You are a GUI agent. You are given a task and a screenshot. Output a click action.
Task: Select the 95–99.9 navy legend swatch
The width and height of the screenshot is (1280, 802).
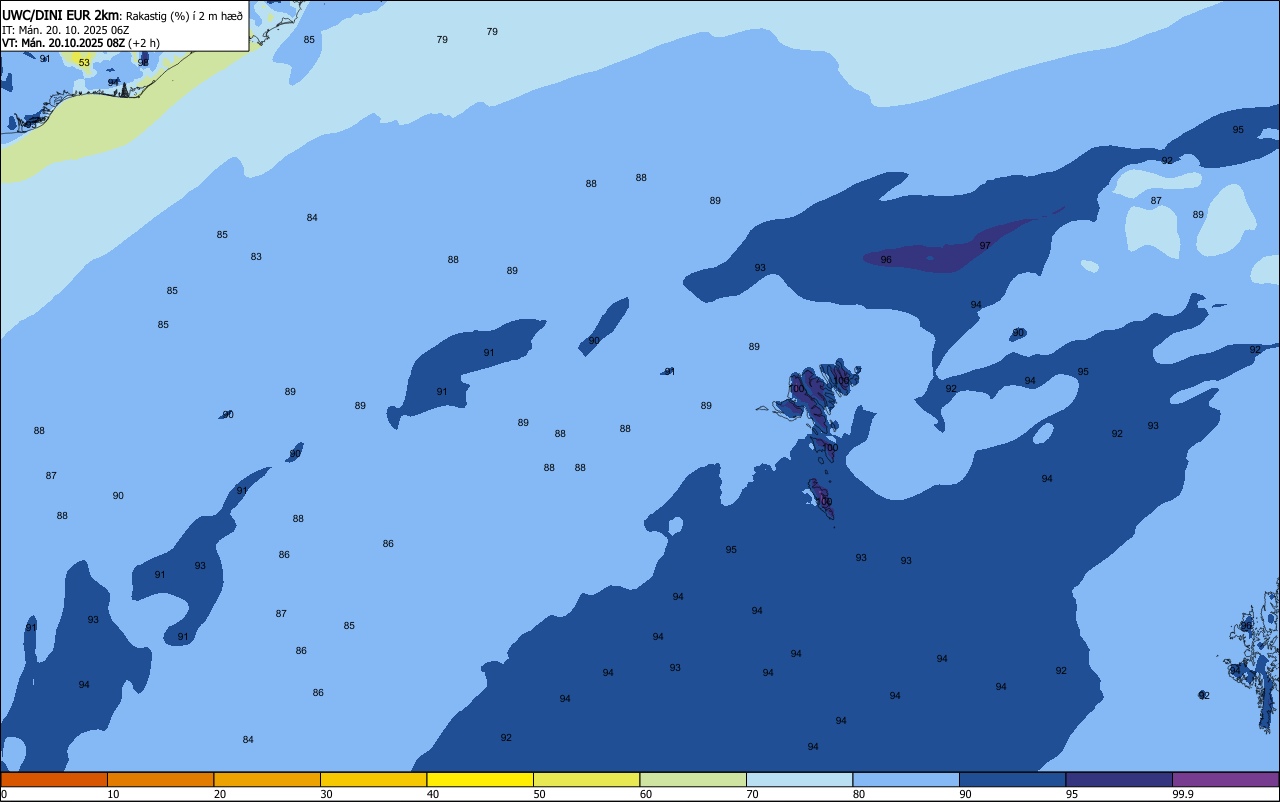1119,779
